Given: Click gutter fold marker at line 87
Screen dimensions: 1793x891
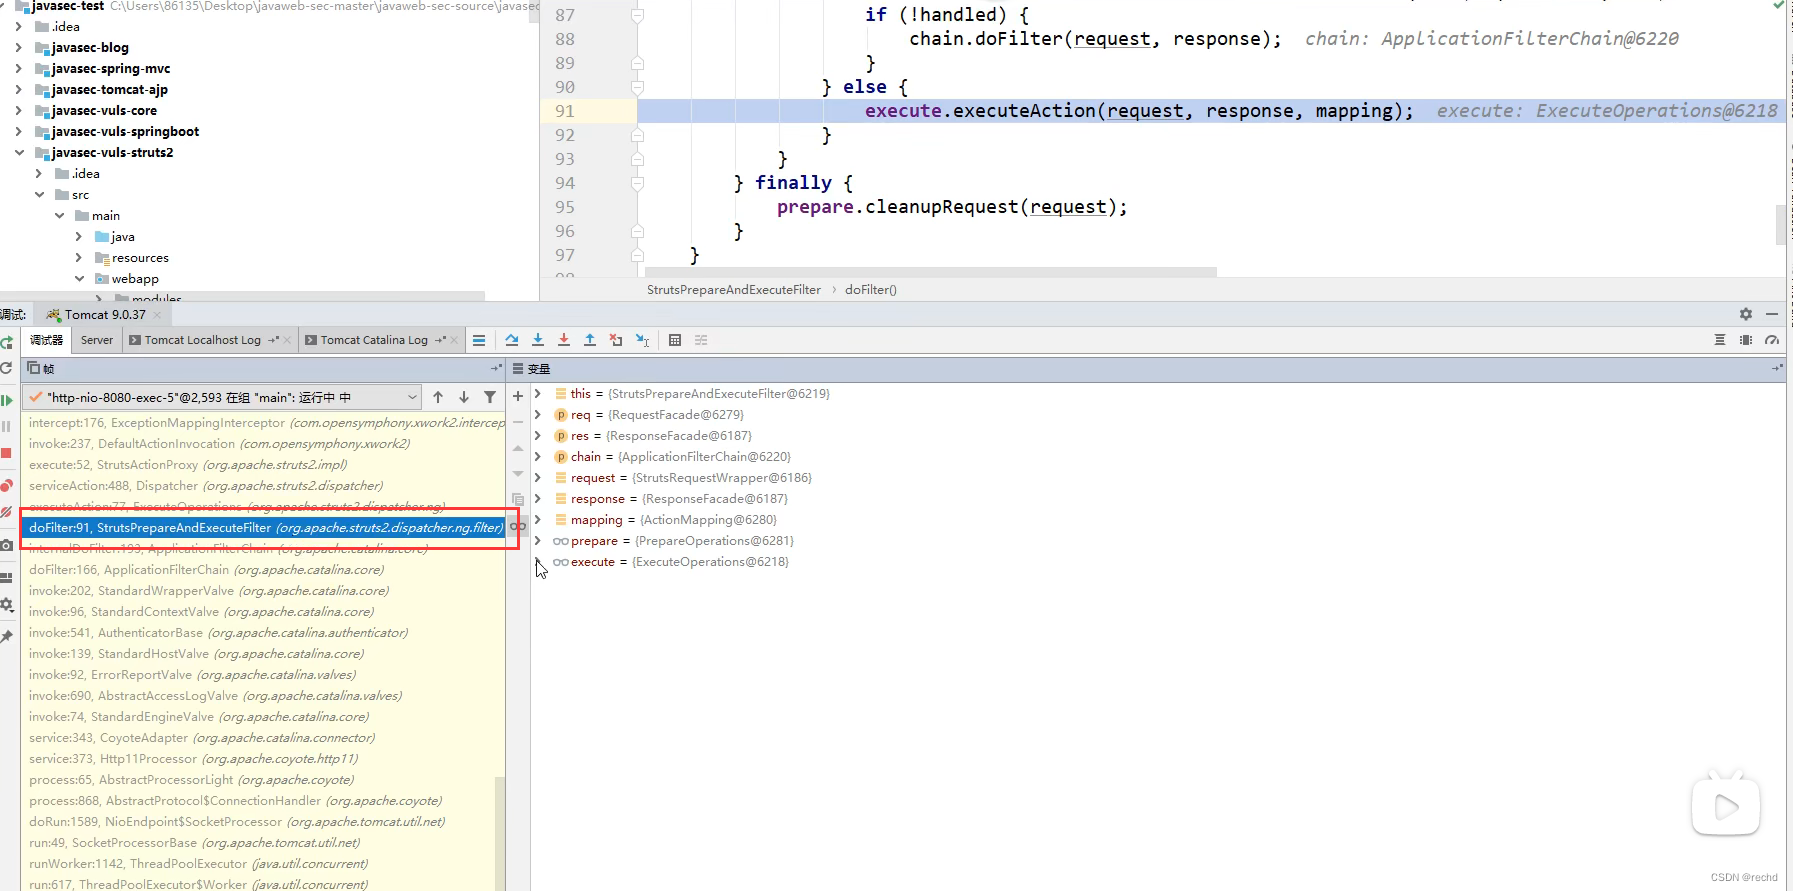Looking at the screenshot, I should point(637,15).
